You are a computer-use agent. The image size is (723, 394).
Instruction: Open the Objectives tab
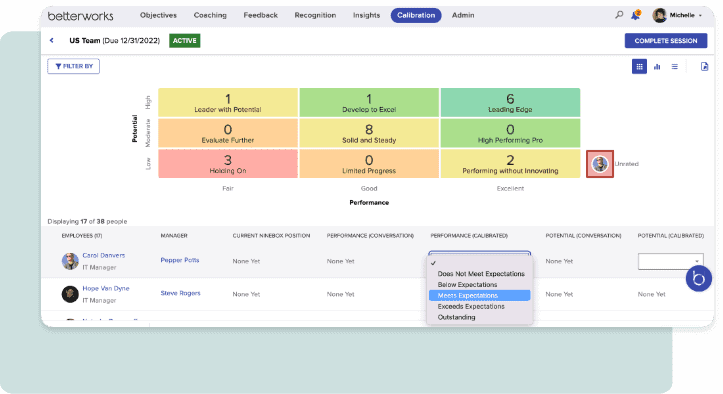pyautogui.click(x=158, y=15)
